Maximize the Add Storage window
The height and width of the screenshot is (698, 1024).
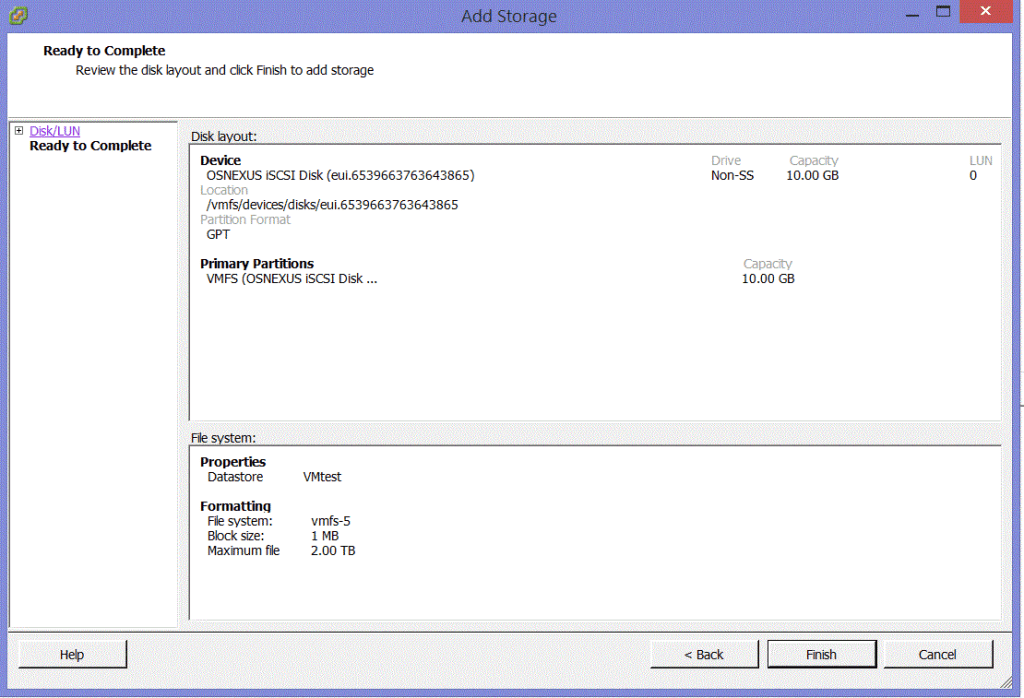click(942, 13)
